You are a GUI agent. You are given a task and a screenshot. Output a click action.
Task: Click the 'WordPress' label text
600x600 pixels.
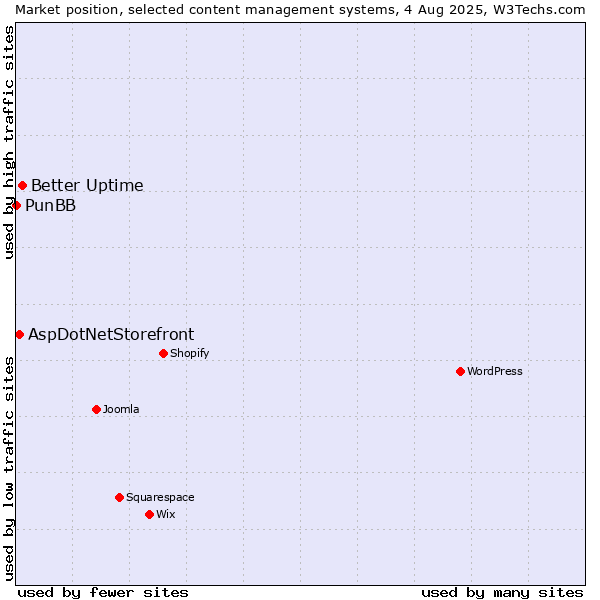point(495,371)
